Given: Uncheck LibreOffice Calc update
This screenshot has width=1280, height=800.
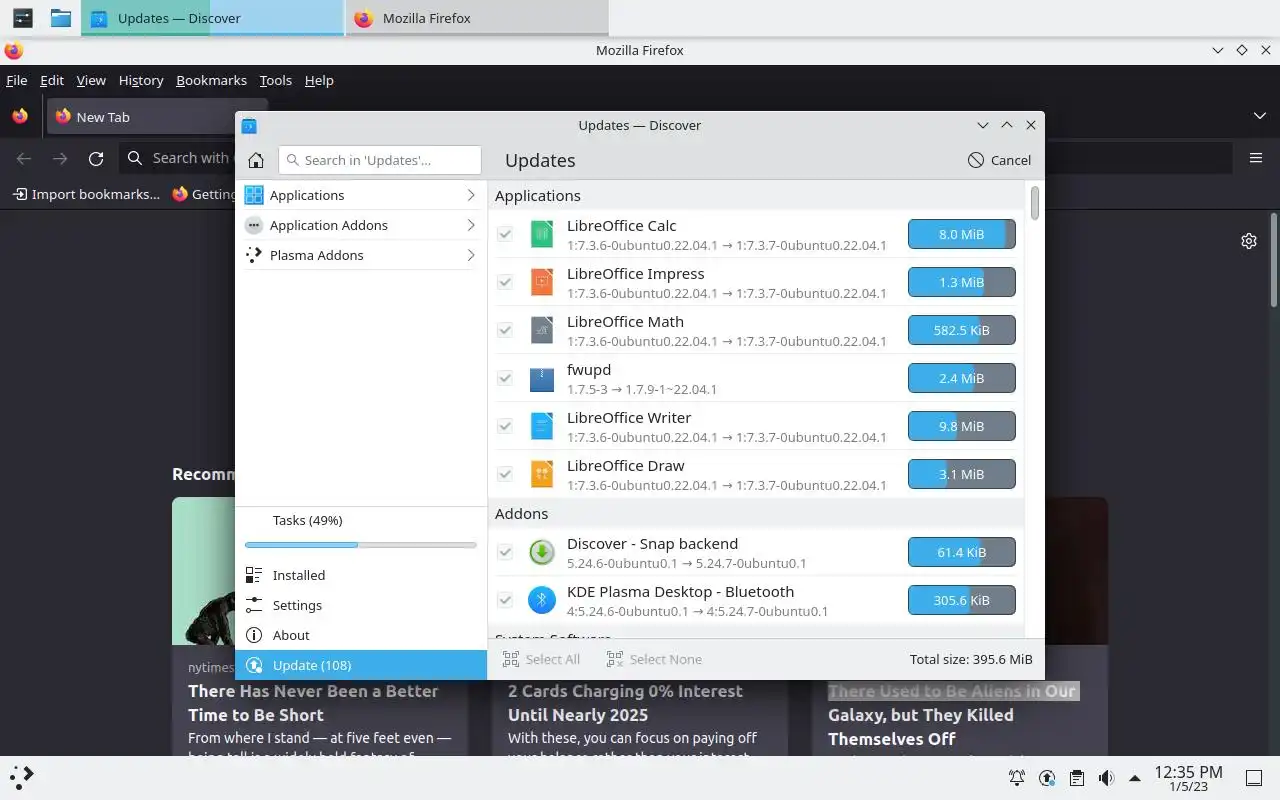Looking at the screenshot, I should click(x=505, y=234).
